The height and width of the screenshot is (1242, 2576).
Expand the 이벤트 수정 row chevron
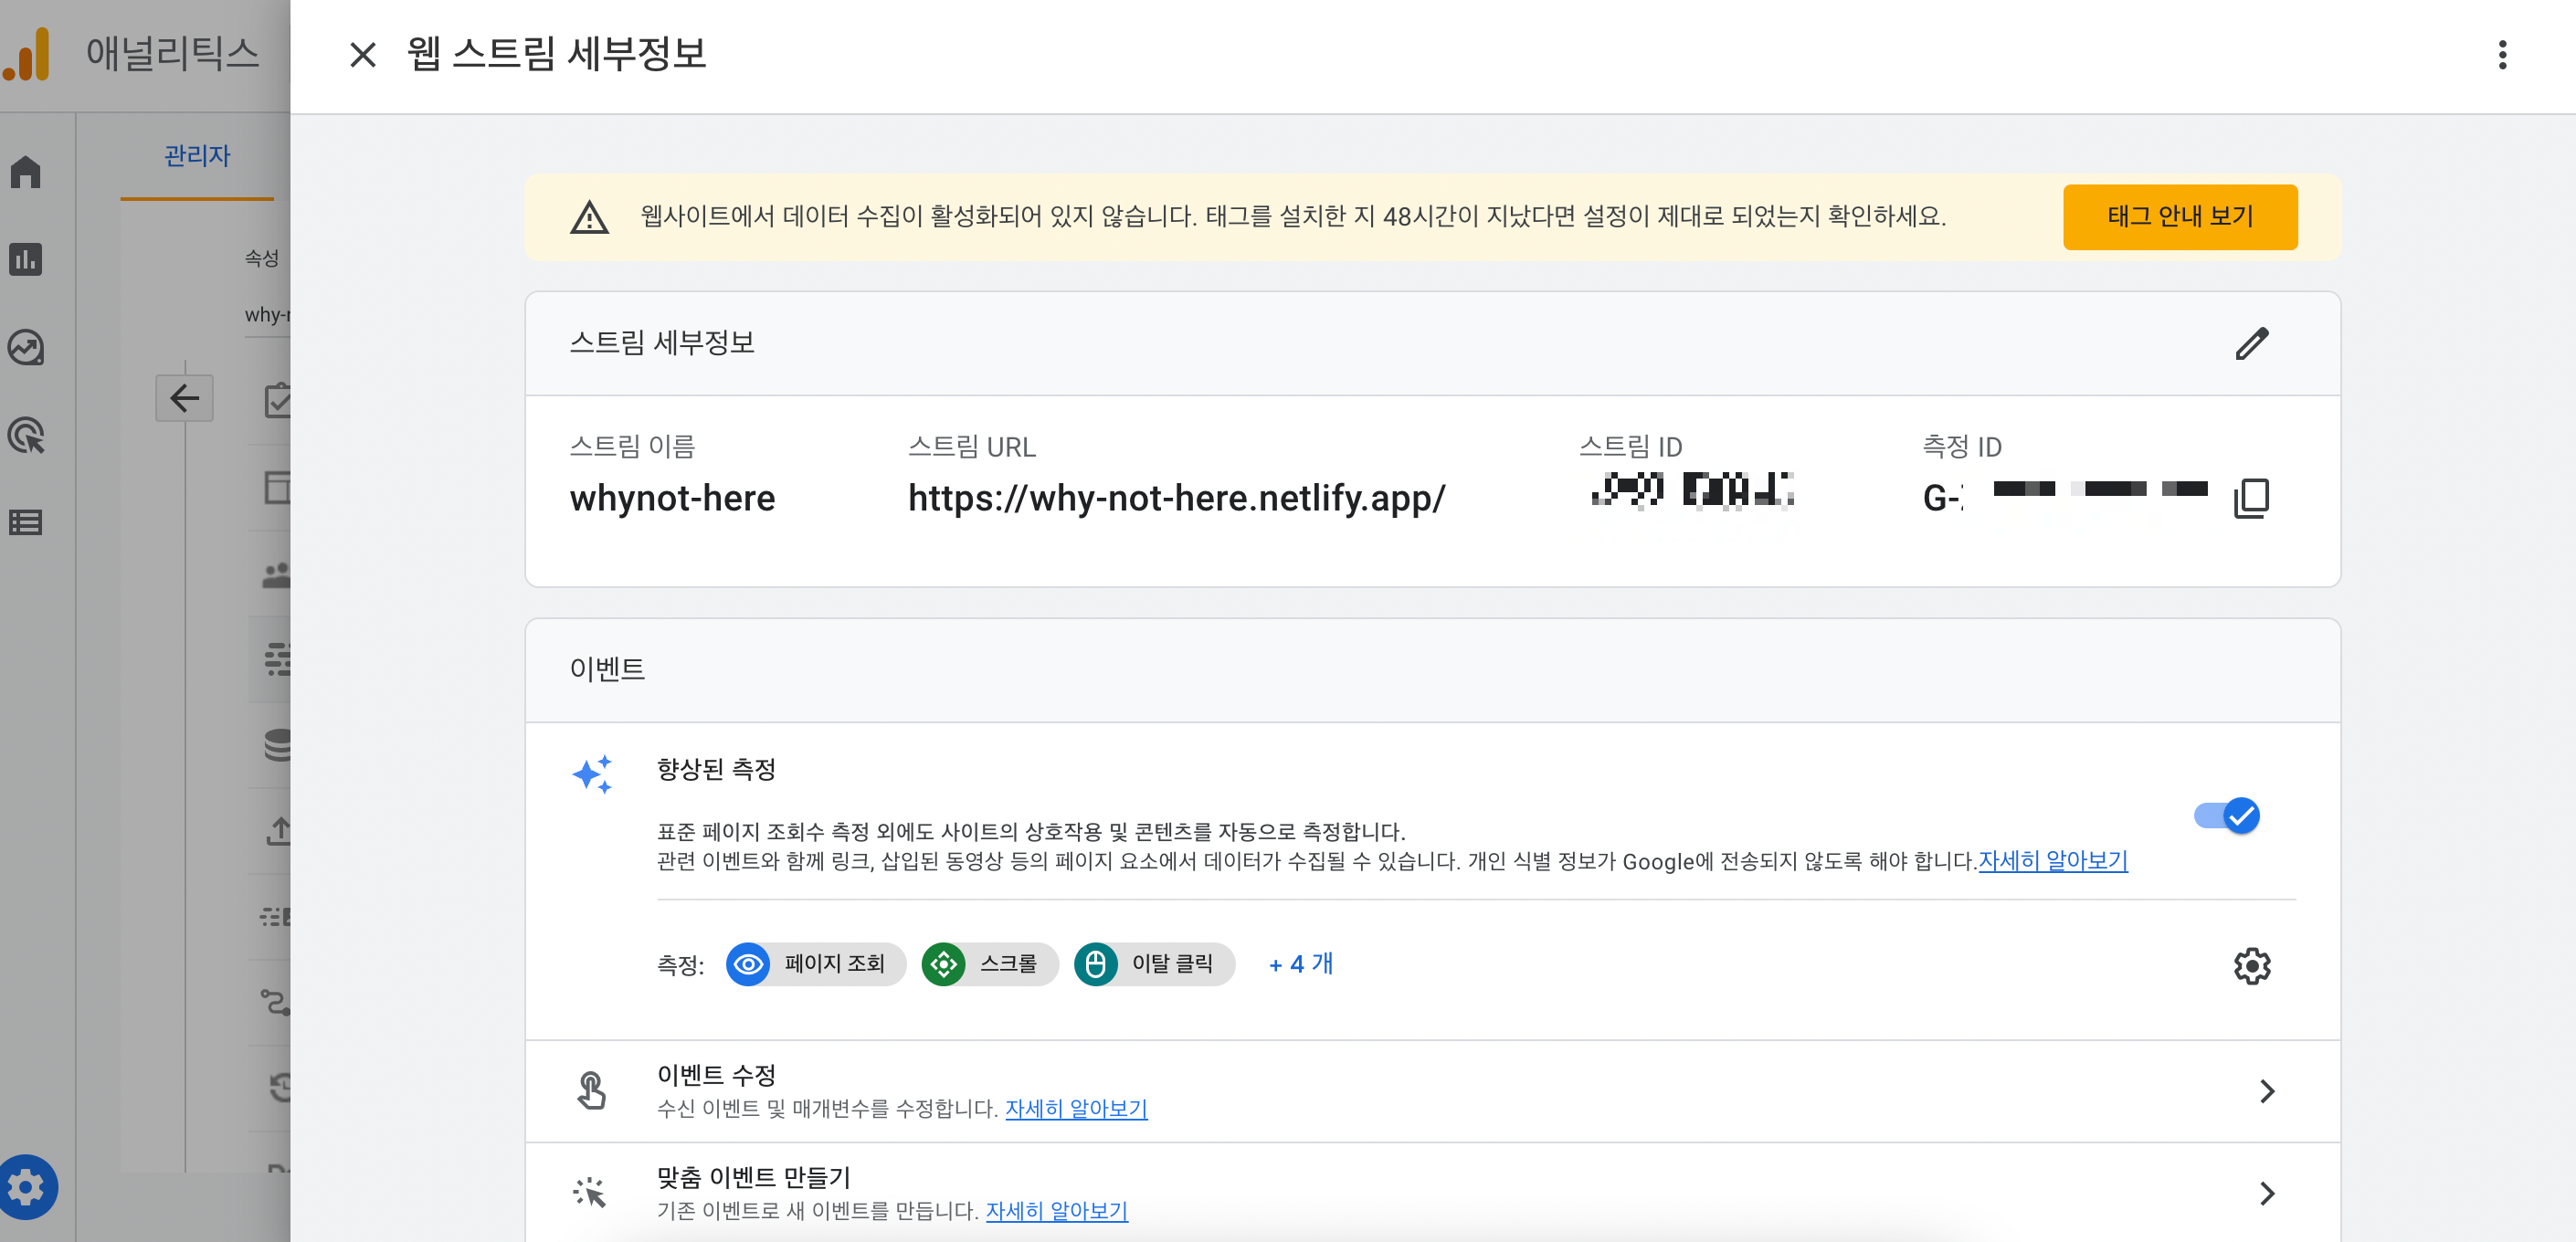2266,1091
